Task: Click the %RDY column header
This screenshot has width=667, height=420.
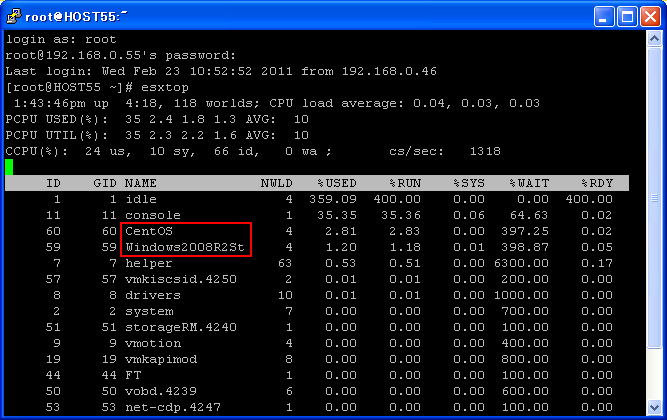Action: coord(597,183)
